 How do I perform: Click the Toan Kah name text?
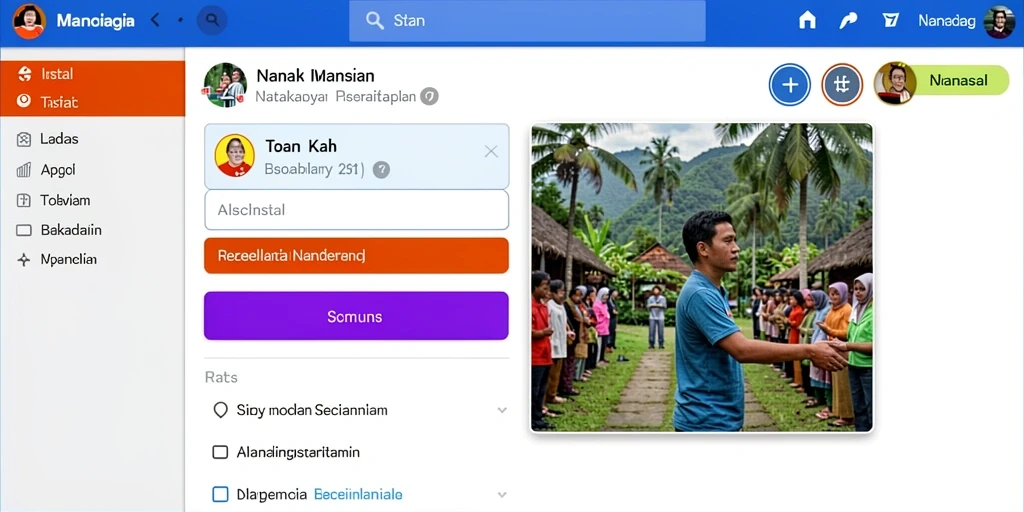pyautogui.click(x=301, y=146)
